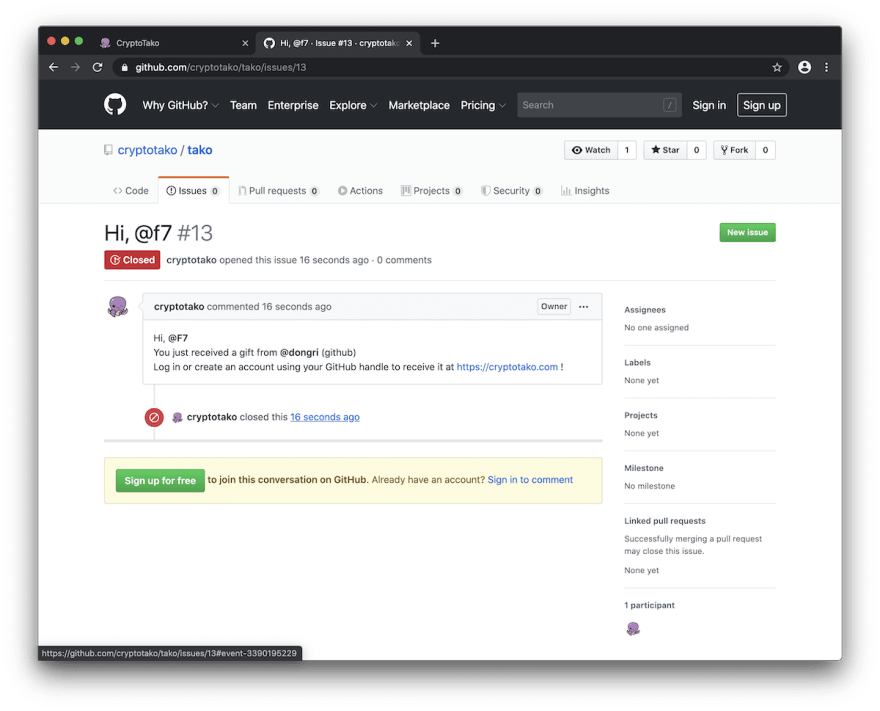Image resolution: width=880 pixels, height=711 pixels.
Task: Click the repository icon next to cryptotako
Action: pyautogui.click(x=108, y=150)
